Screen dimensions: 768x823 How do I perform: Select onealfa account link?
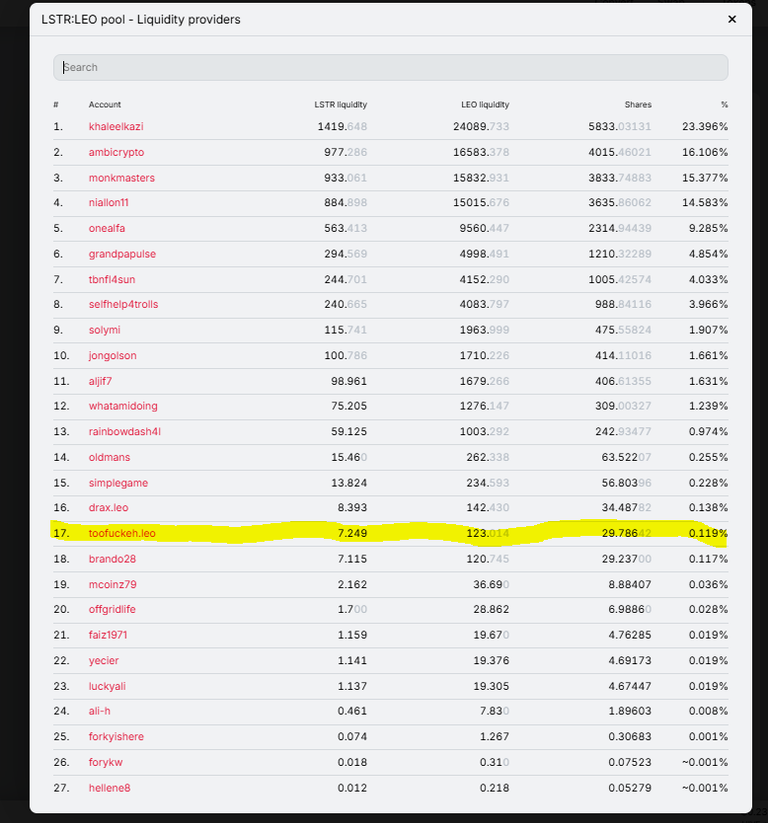tap(107, 228)
